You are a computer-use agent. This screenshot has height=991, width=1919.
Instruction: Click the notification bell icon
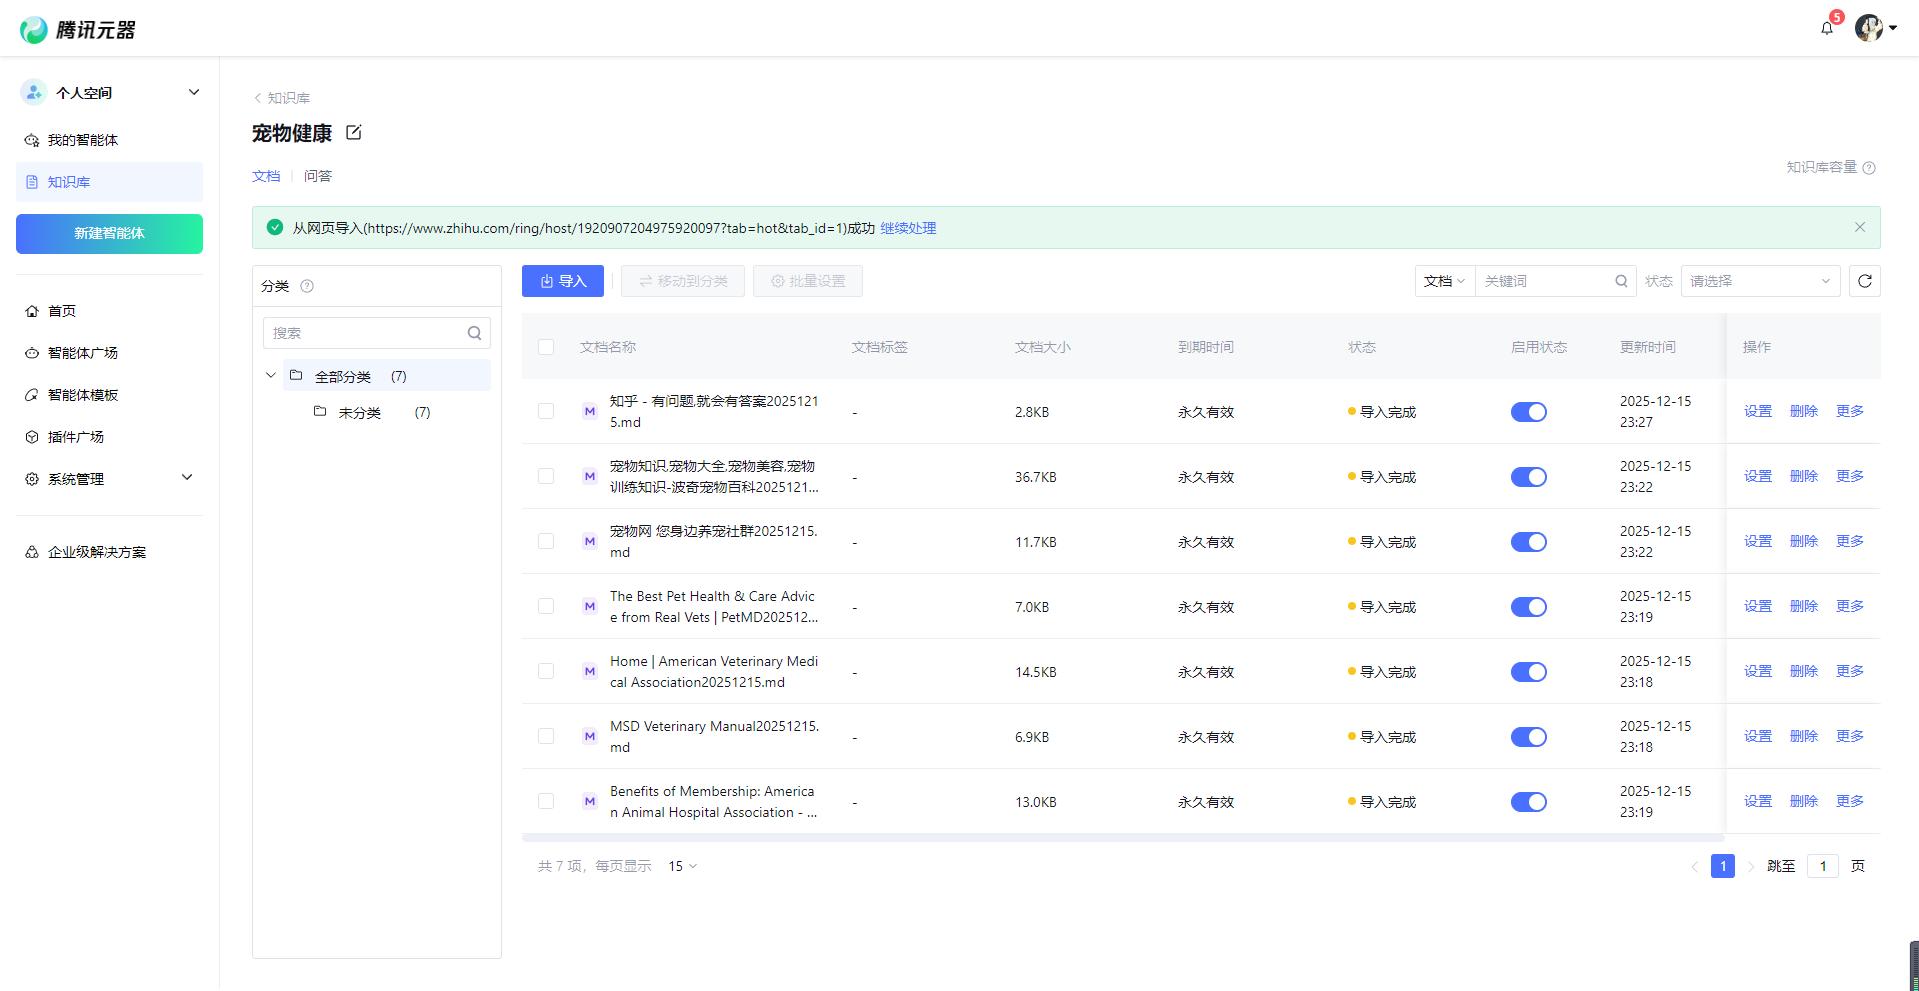click(1827, 28)
